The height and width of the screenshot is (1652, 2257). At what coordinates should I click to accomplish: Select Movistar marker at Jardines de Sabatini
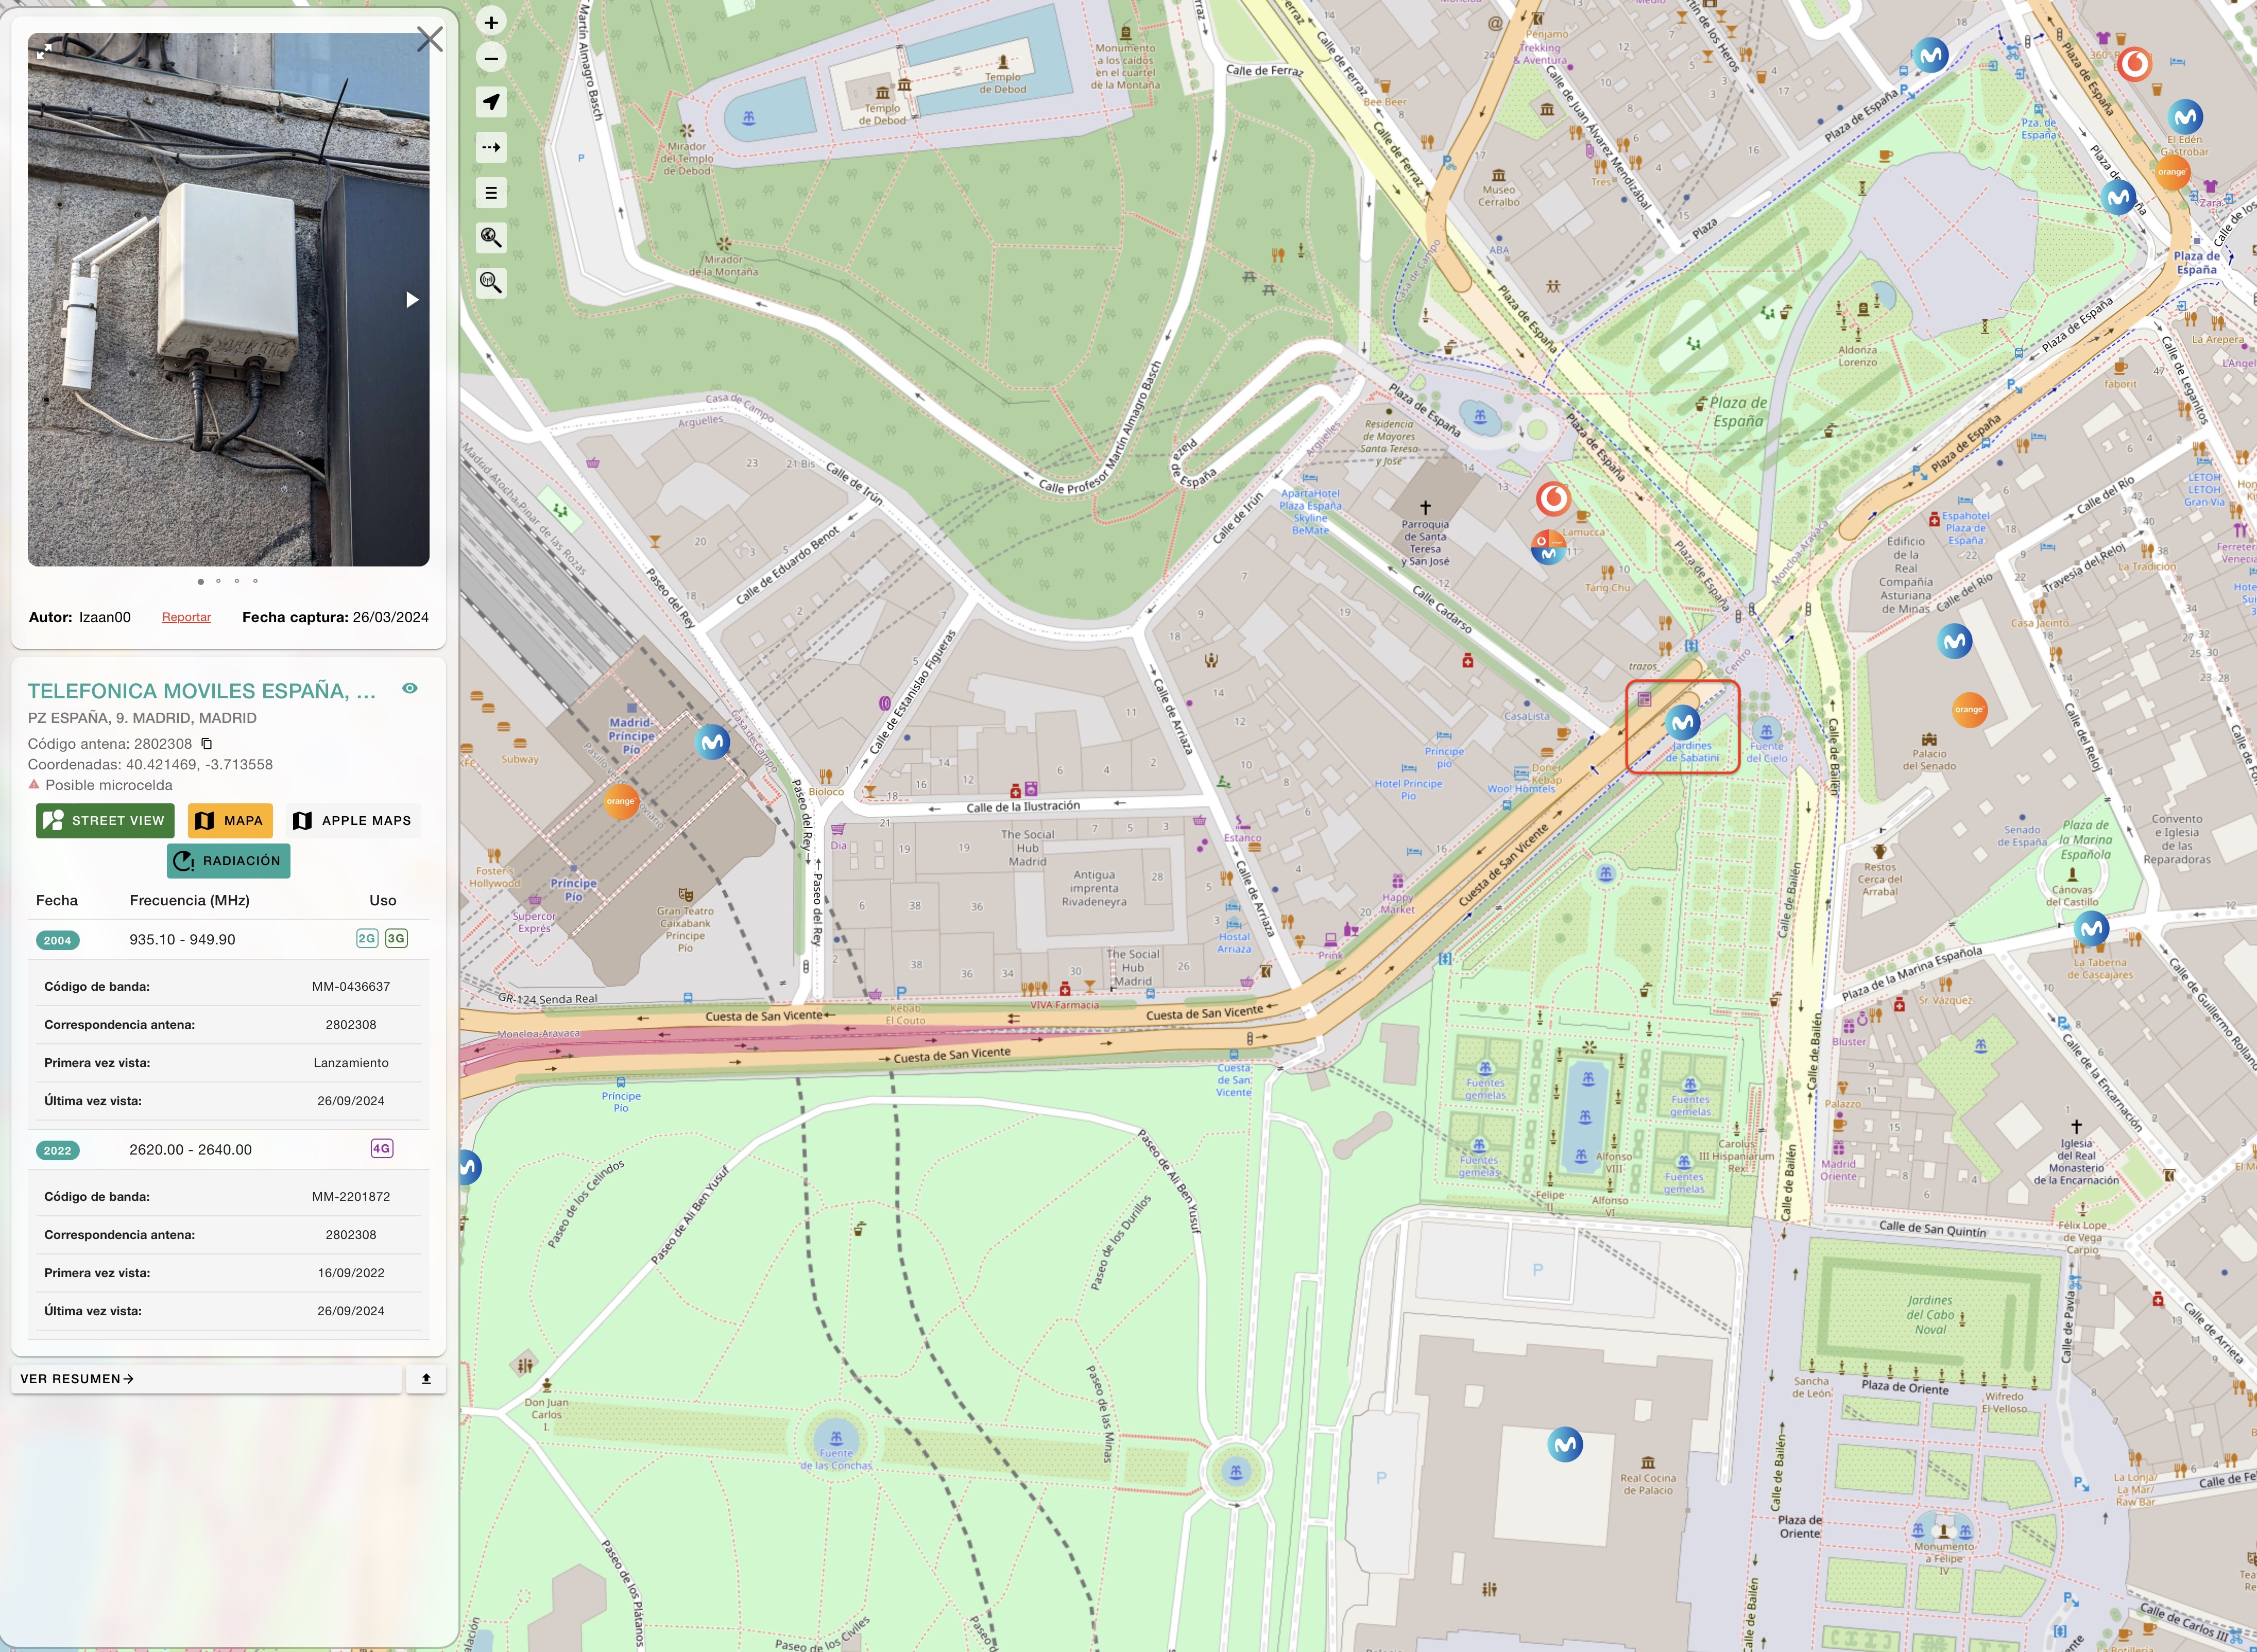click(1683, 722)
